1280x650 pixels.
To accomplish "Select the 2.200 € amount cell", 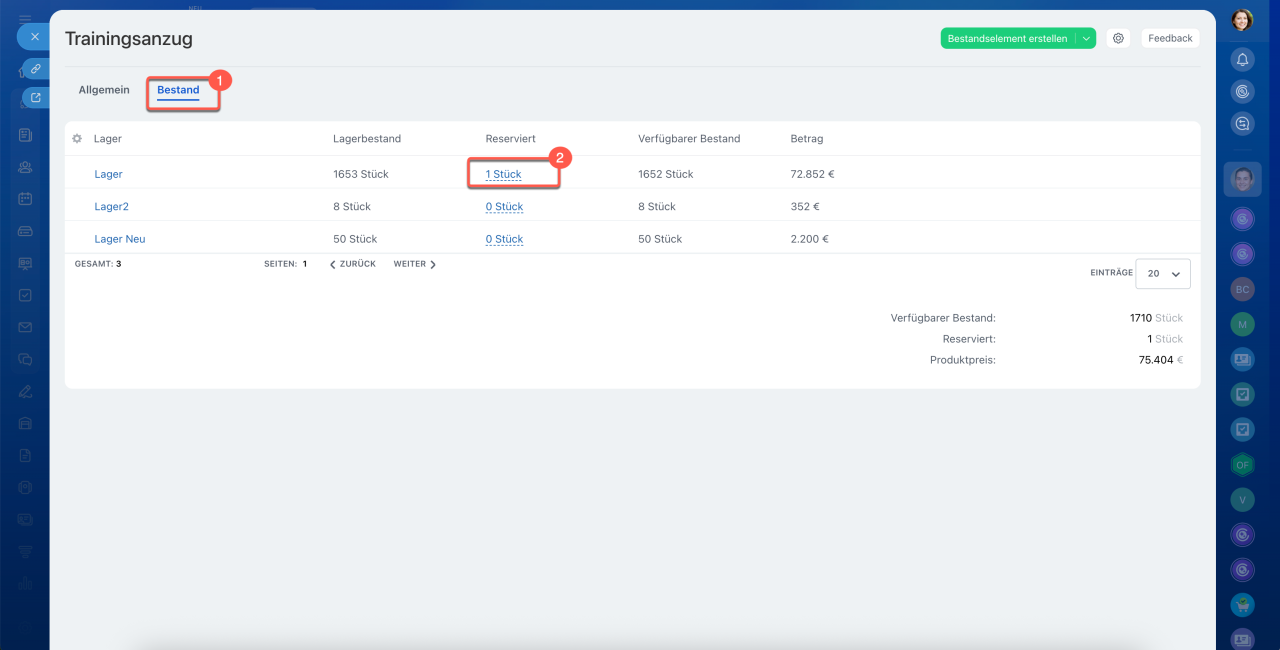I will pos(809,239).
